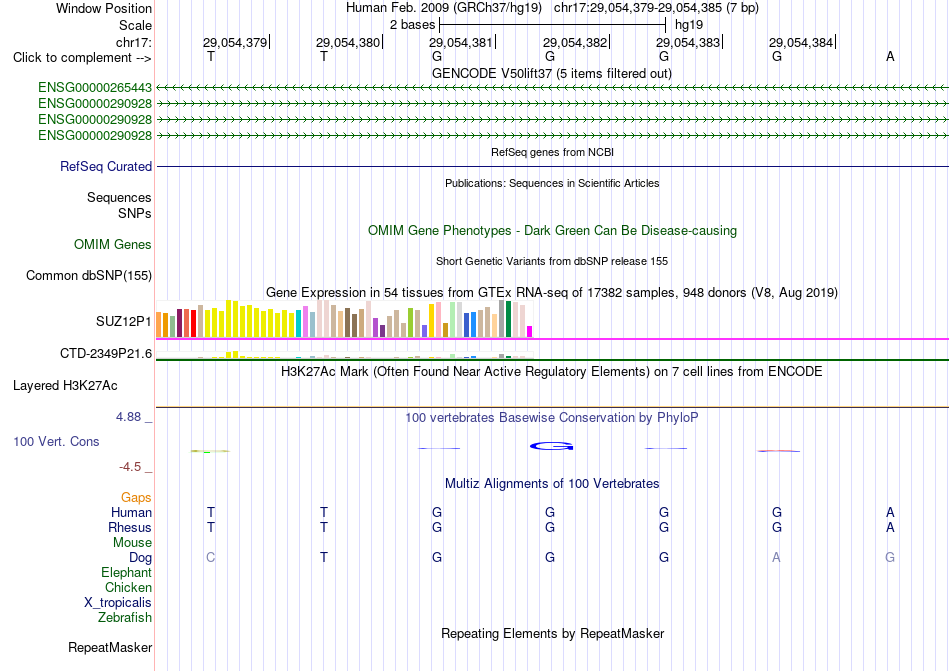Click the Human Feb. 2009 (GRCh37/hg19) header text
The image size is (950, 671).
pos(445,8)
